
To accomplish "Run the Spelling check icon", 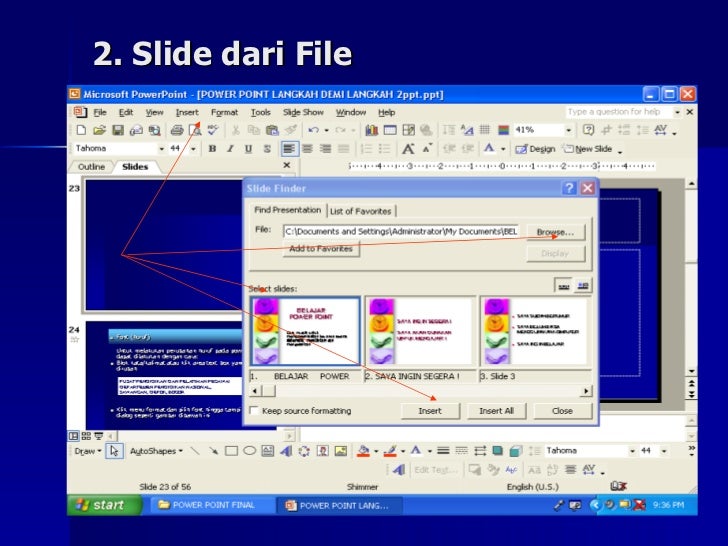I will click(213, 130).
